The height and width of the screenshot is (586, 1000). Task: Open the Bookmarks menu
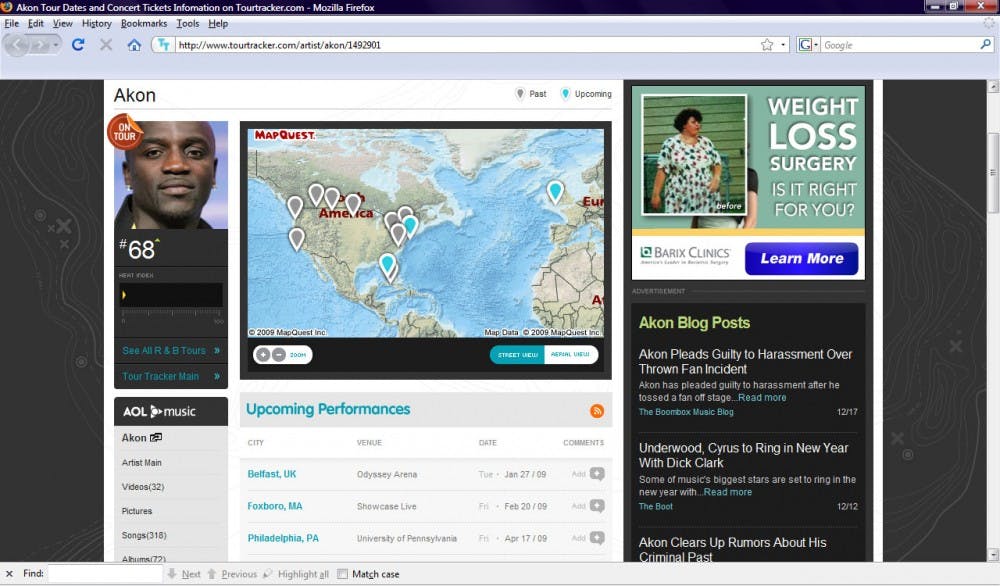(144, 23)
